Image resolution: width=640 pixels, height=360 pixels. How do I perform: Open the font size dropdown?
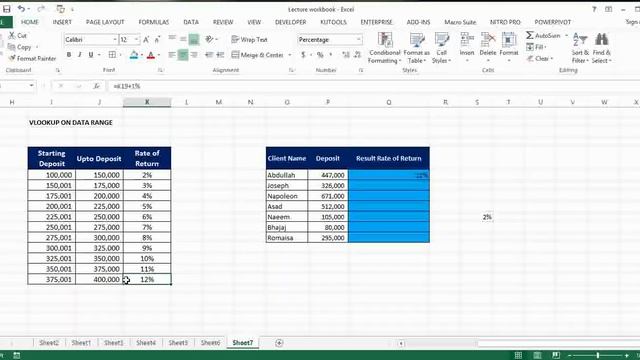136,40
